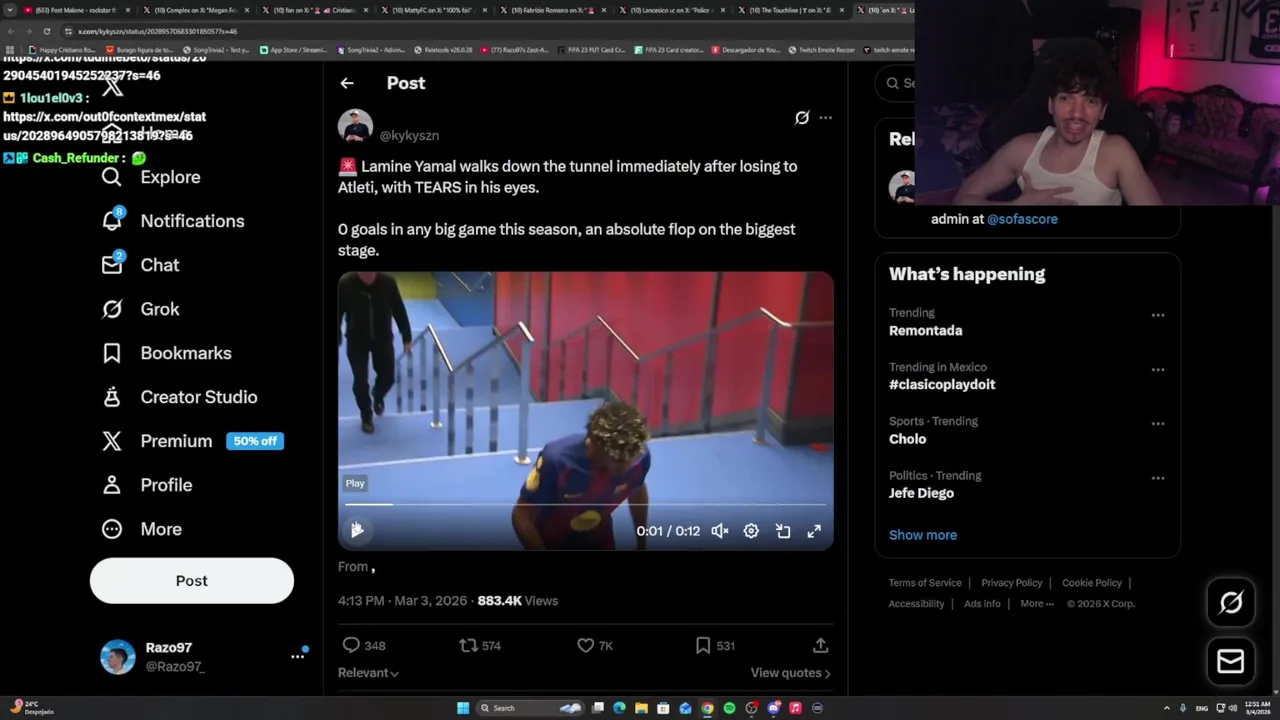Screen dimensions: 1280x720
Task: Switch to the MattyFC on X browser tab
Action: (x=434, y=10)
